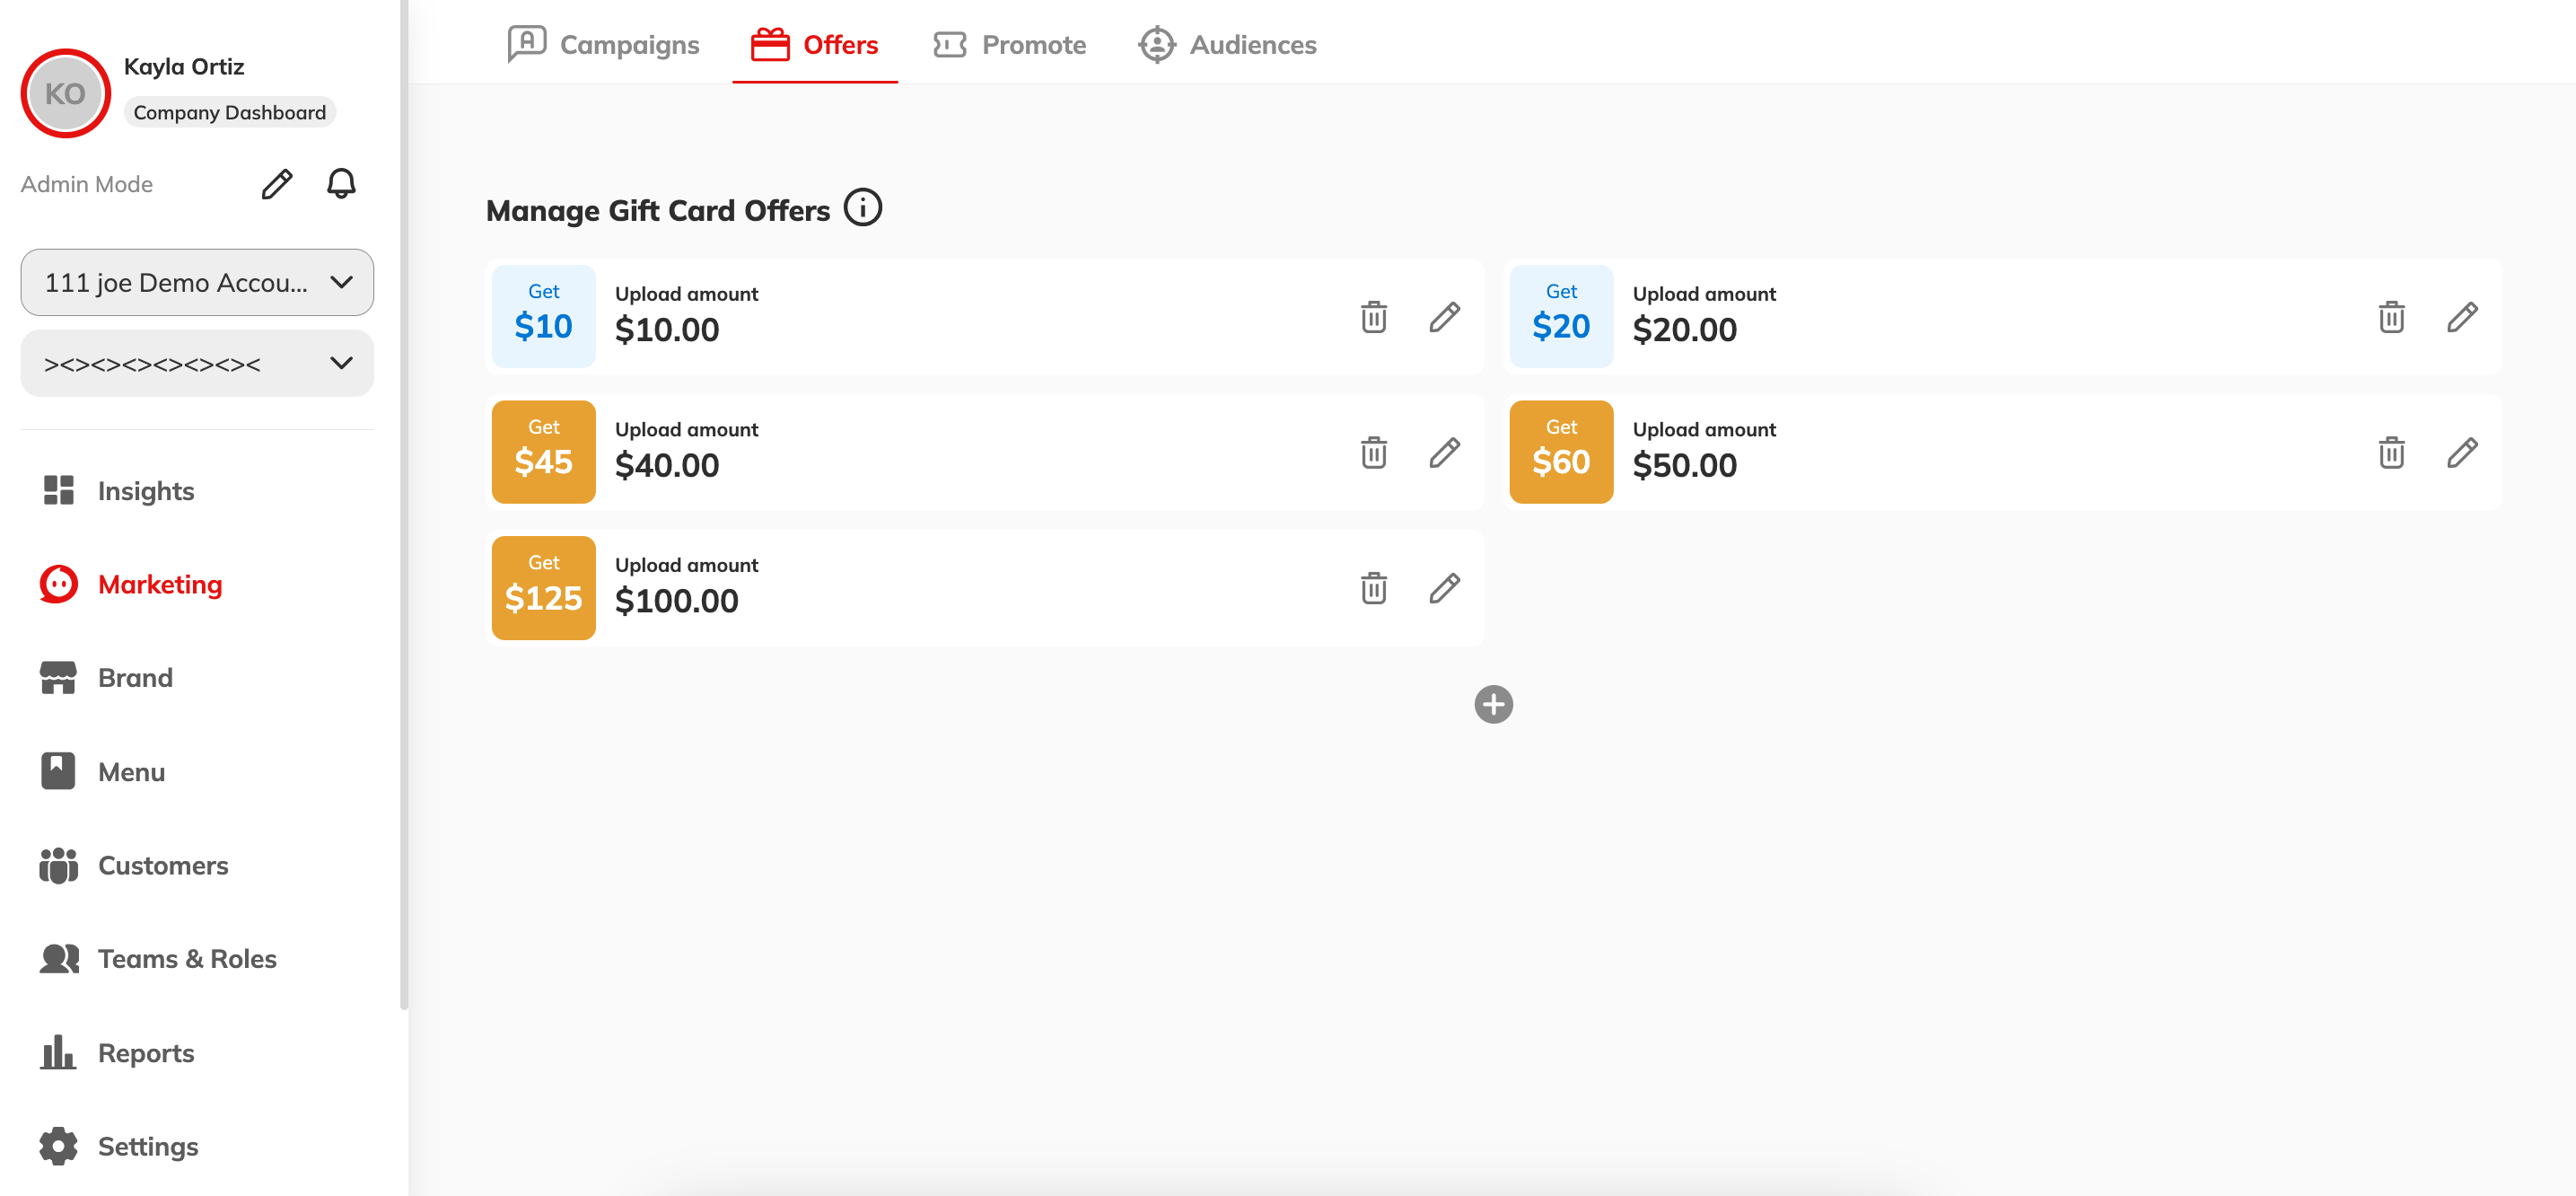
Task: Delete the Get $125 offer
Action: pos(1373,588)
